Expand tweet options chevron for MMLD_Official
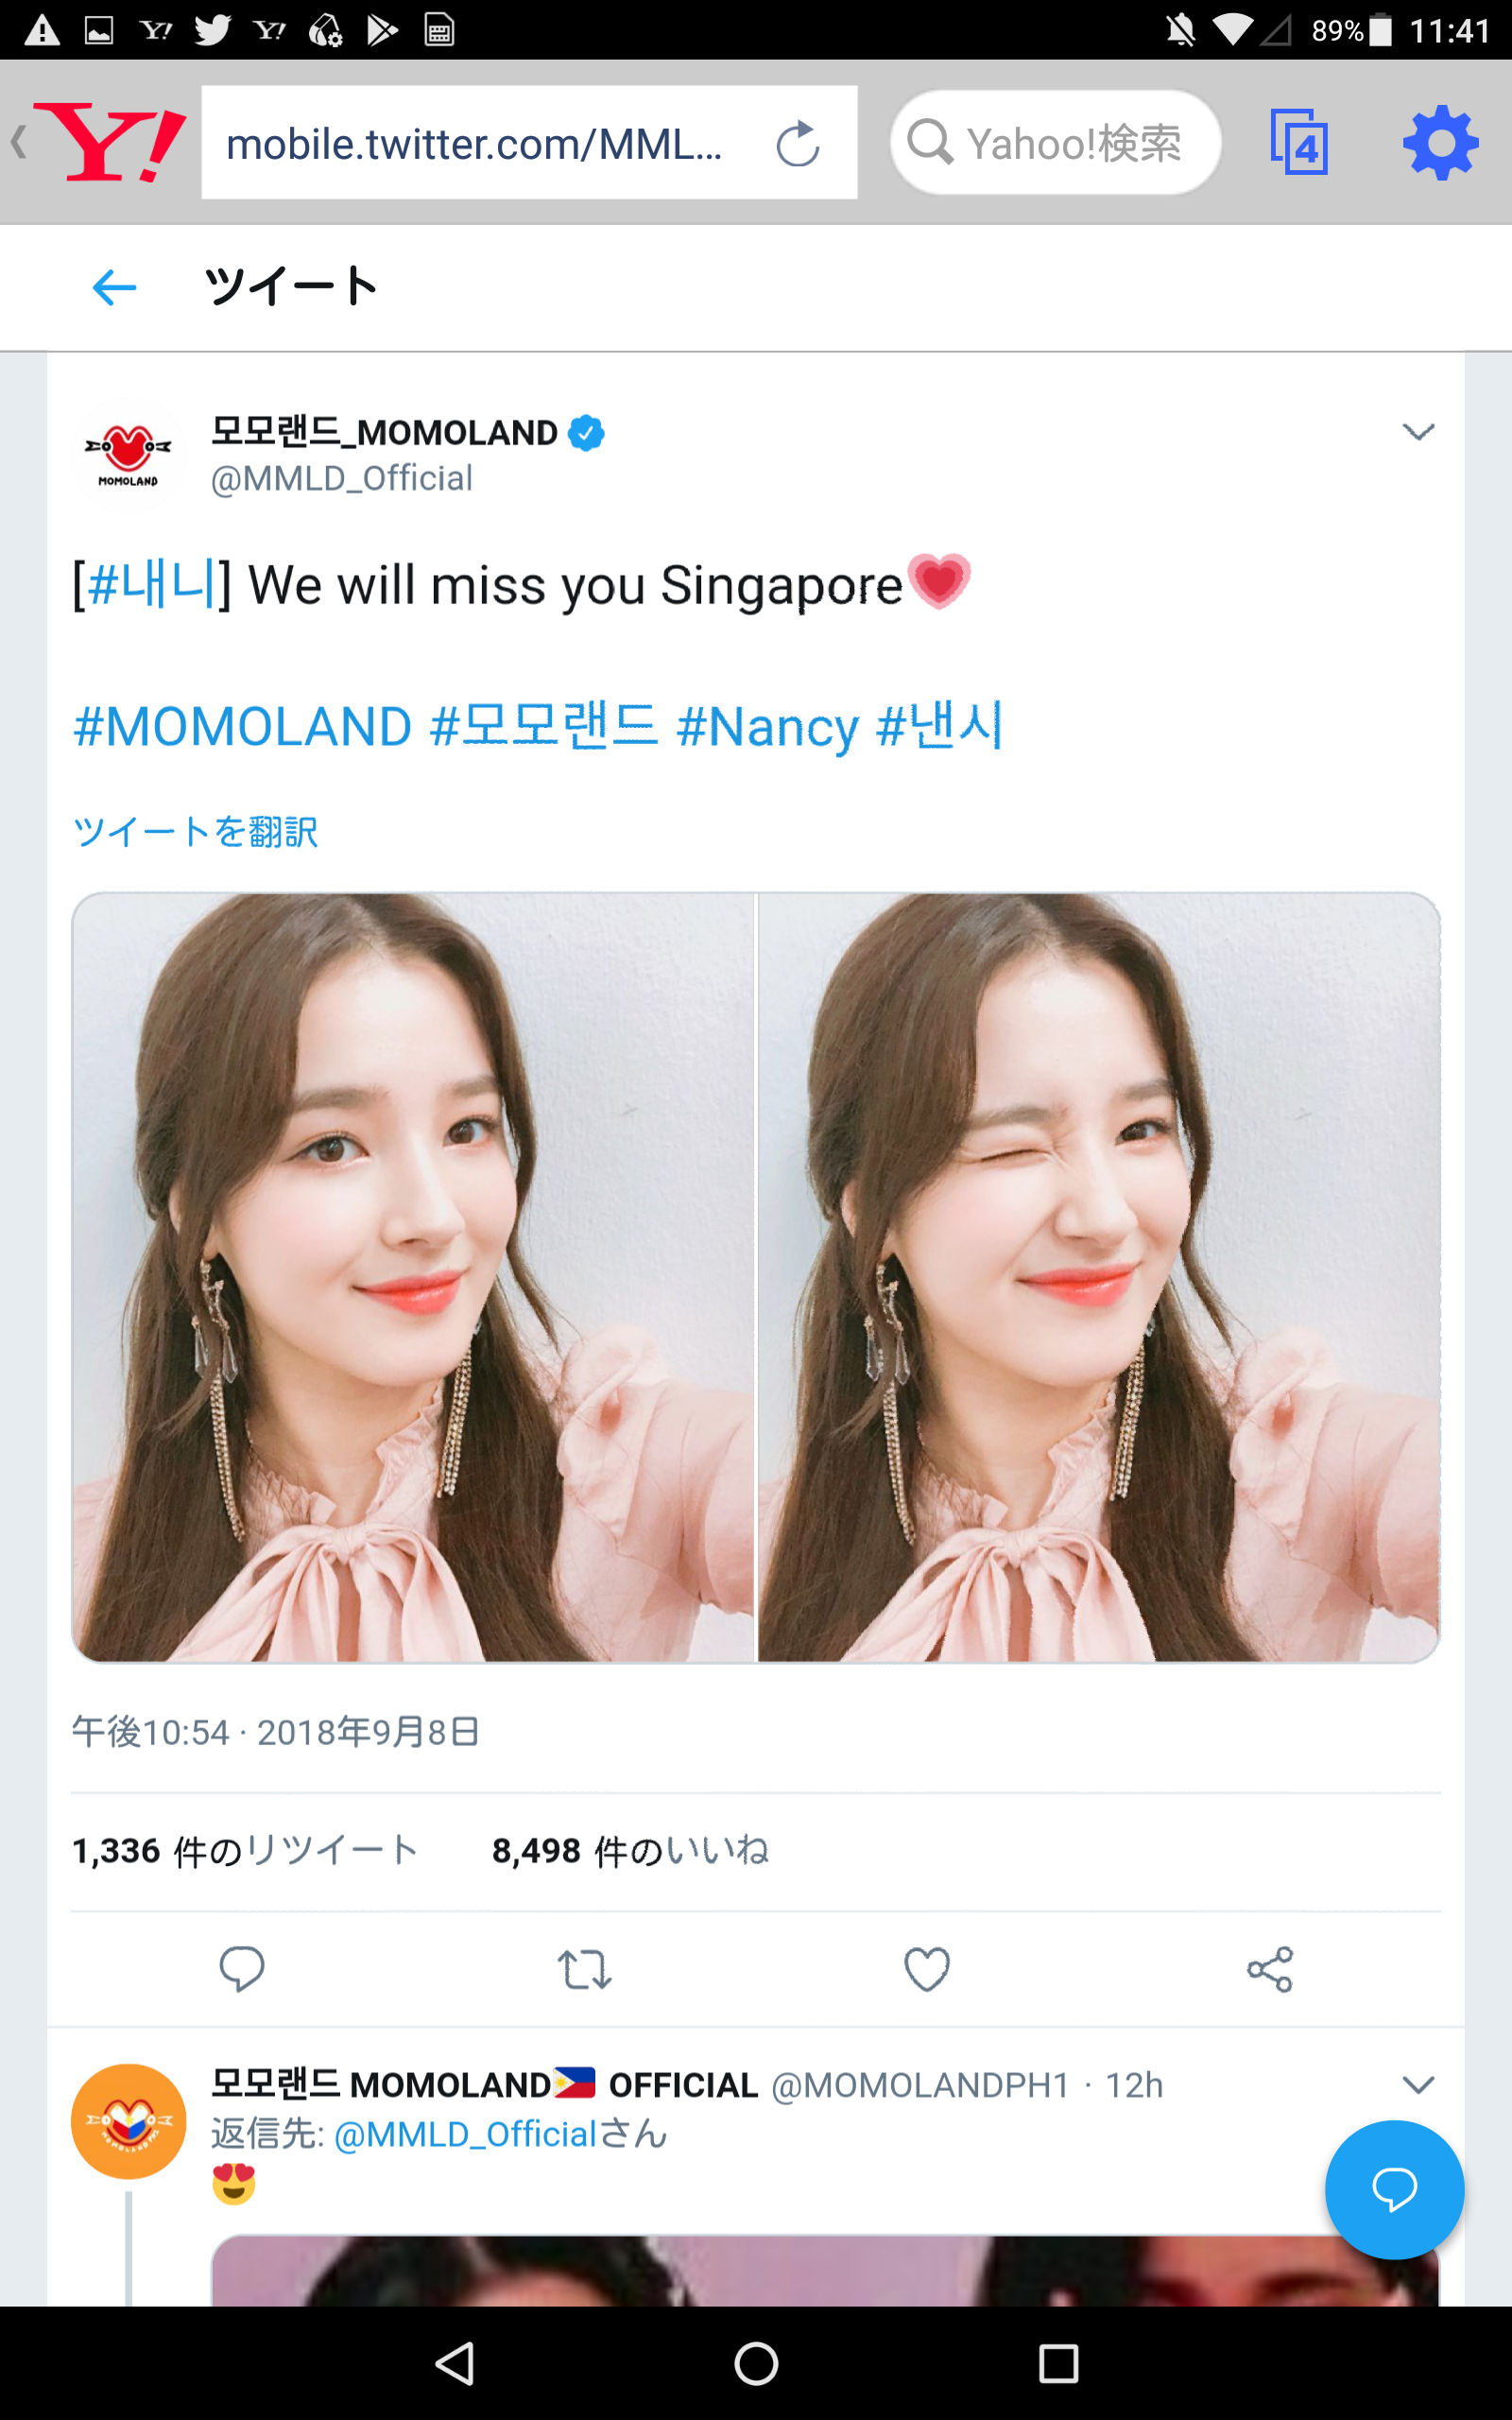 1418,432
